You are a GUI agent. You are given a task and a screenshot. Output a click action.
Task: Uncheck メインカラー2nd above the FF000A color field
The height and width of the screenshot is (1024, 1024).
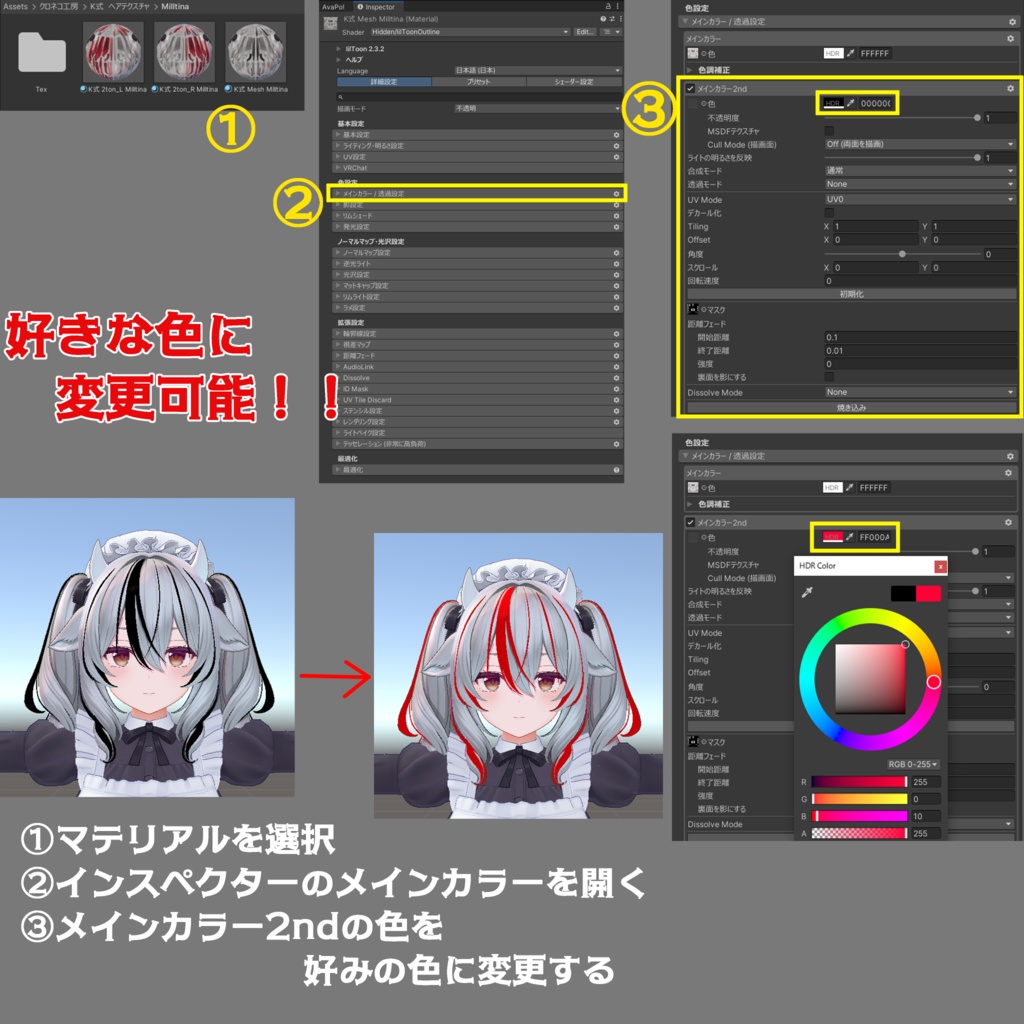[x=690, y=522]
